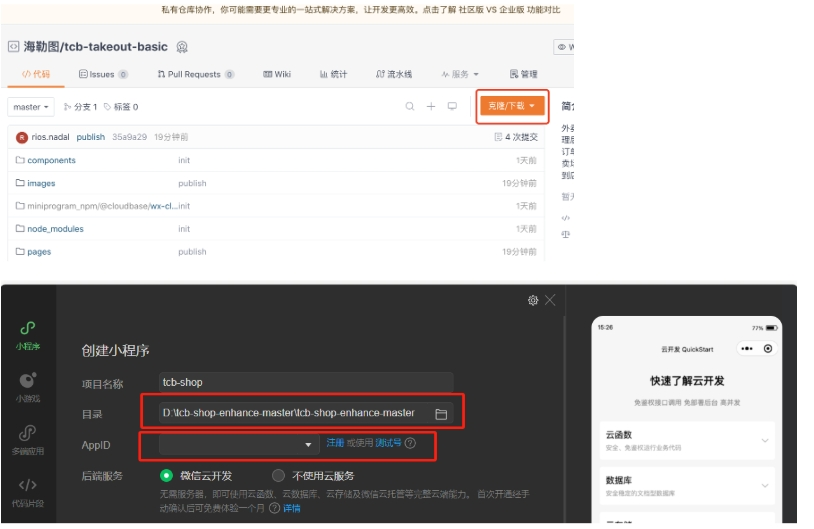814x529 pixels.
Task: Open the 管理 tab
Action: [523, 74]
